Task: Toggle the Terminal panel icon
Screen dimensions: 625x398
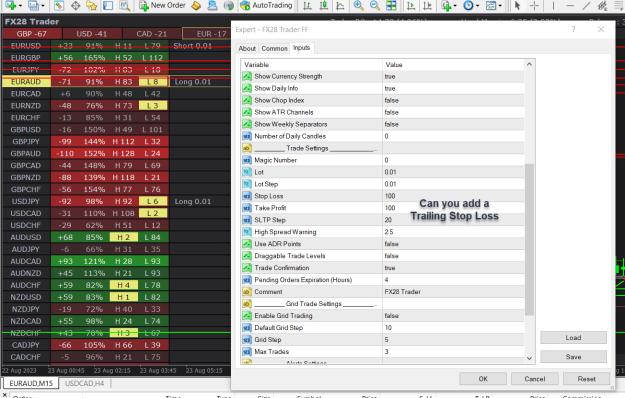Action: coord(108,5)
